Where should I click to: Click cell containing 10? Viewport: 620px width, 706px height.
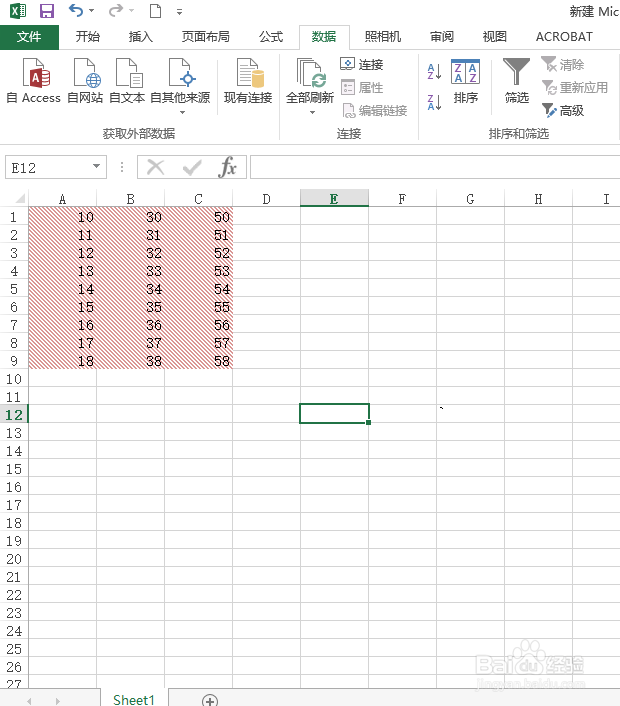(x=63, y=217)
